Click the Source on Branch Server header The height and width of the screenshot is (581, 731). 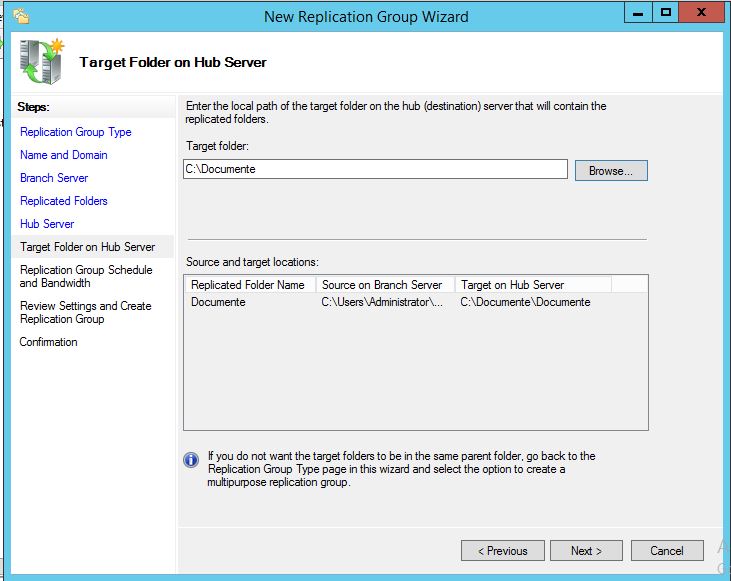tap(384, 285)
